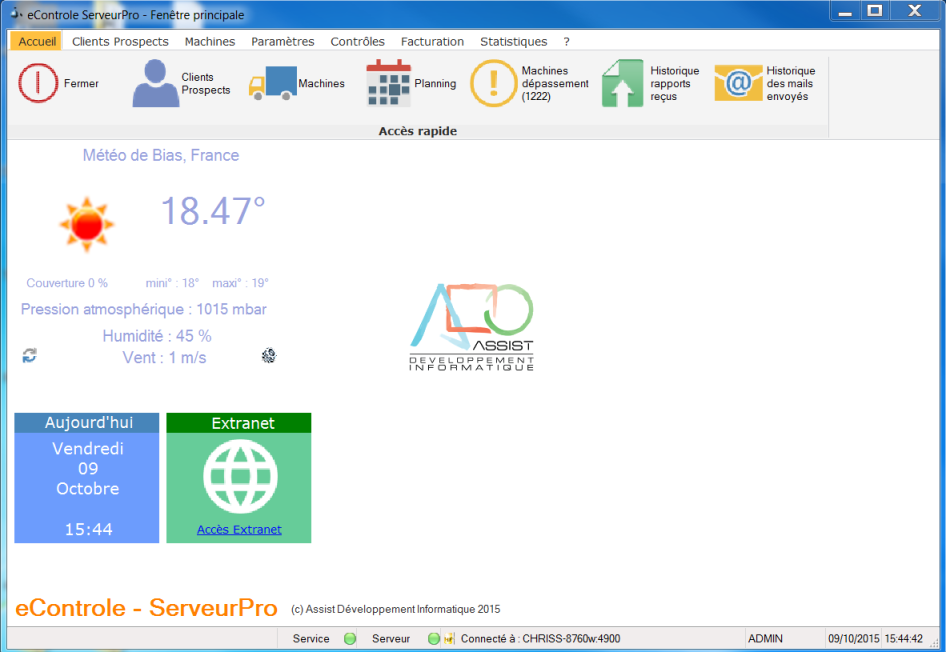Click the Aujourd'hui date tile
The width and height of the screenshot is (946, 652).
(x=87, y=478)
